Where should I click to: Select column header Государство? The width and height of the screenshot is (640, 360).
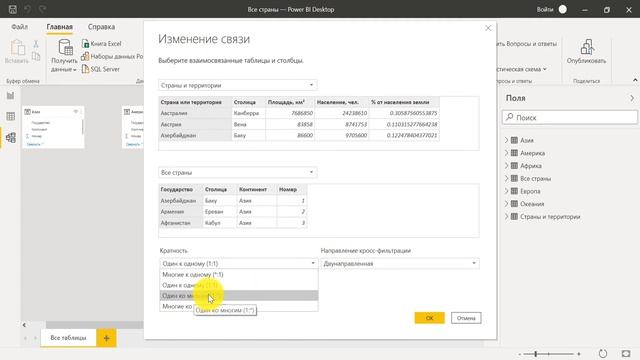[x=181, y=189]
